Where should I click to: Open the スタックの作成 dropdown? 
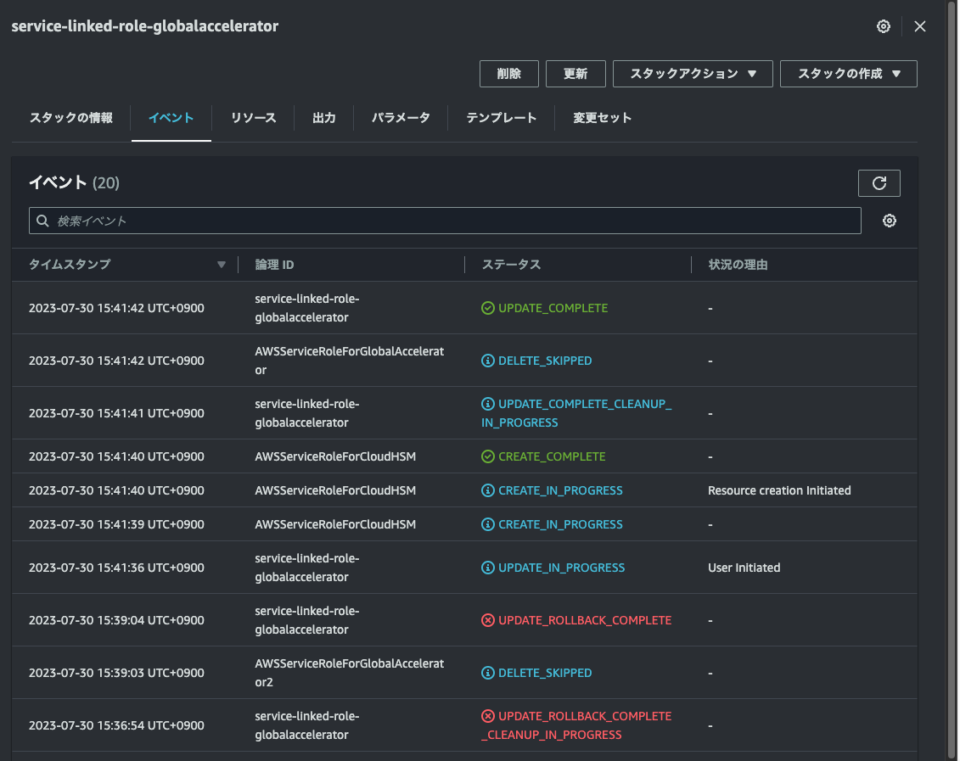pyautogui.click(x=848, y=73)
